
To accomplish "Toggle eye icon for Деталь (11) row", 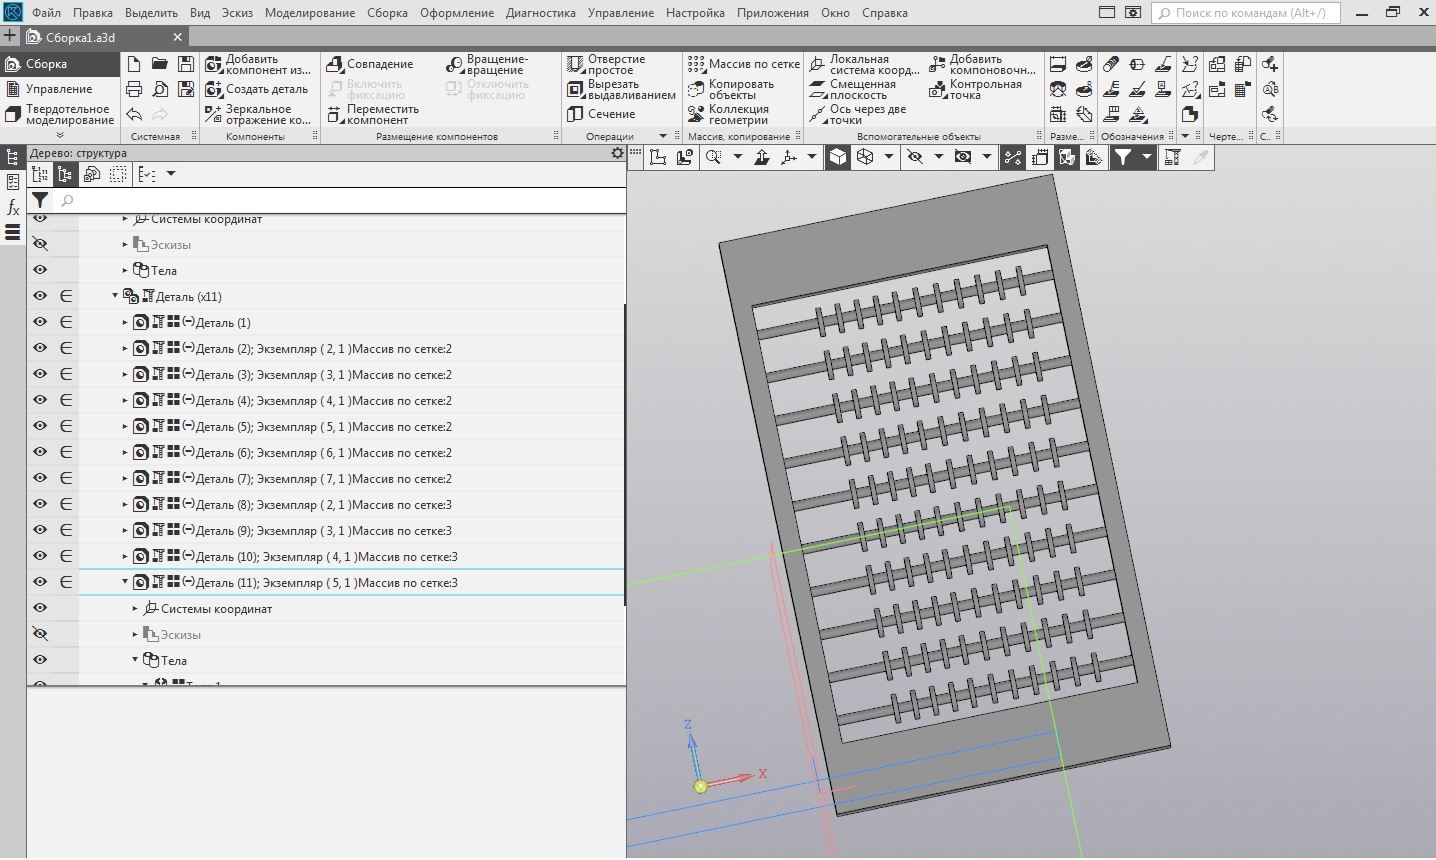I will tap(40, 582).
